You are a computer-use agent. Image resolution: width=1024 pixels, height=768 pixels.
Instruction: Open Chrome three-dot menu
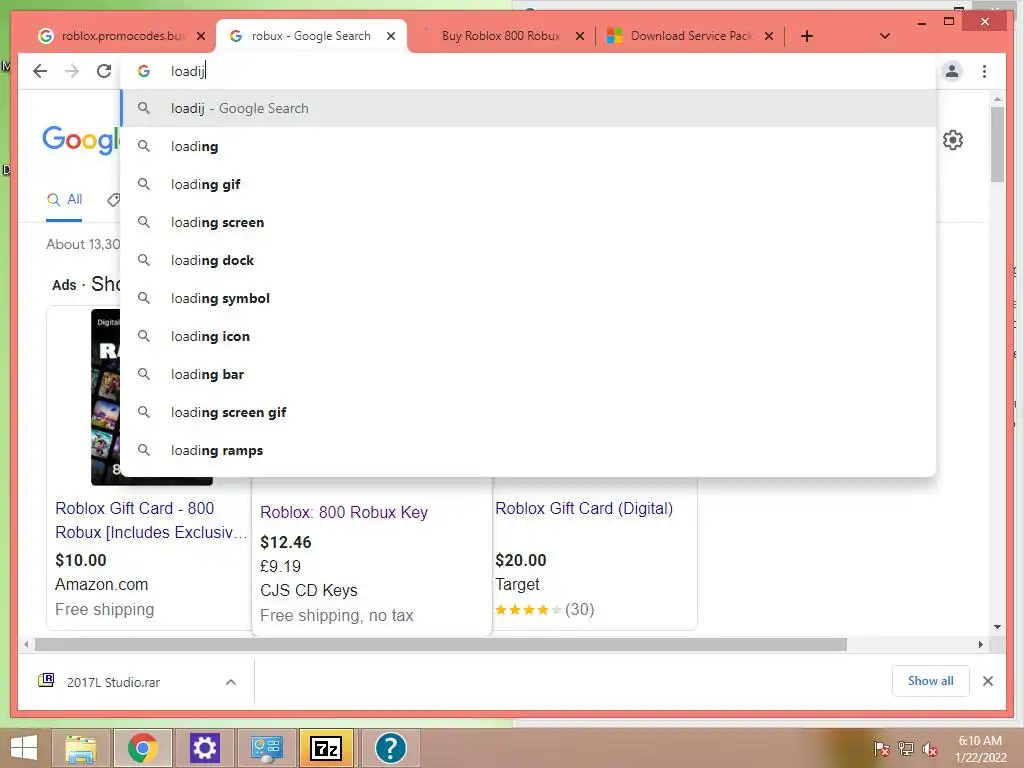click(x=984, y=71)
